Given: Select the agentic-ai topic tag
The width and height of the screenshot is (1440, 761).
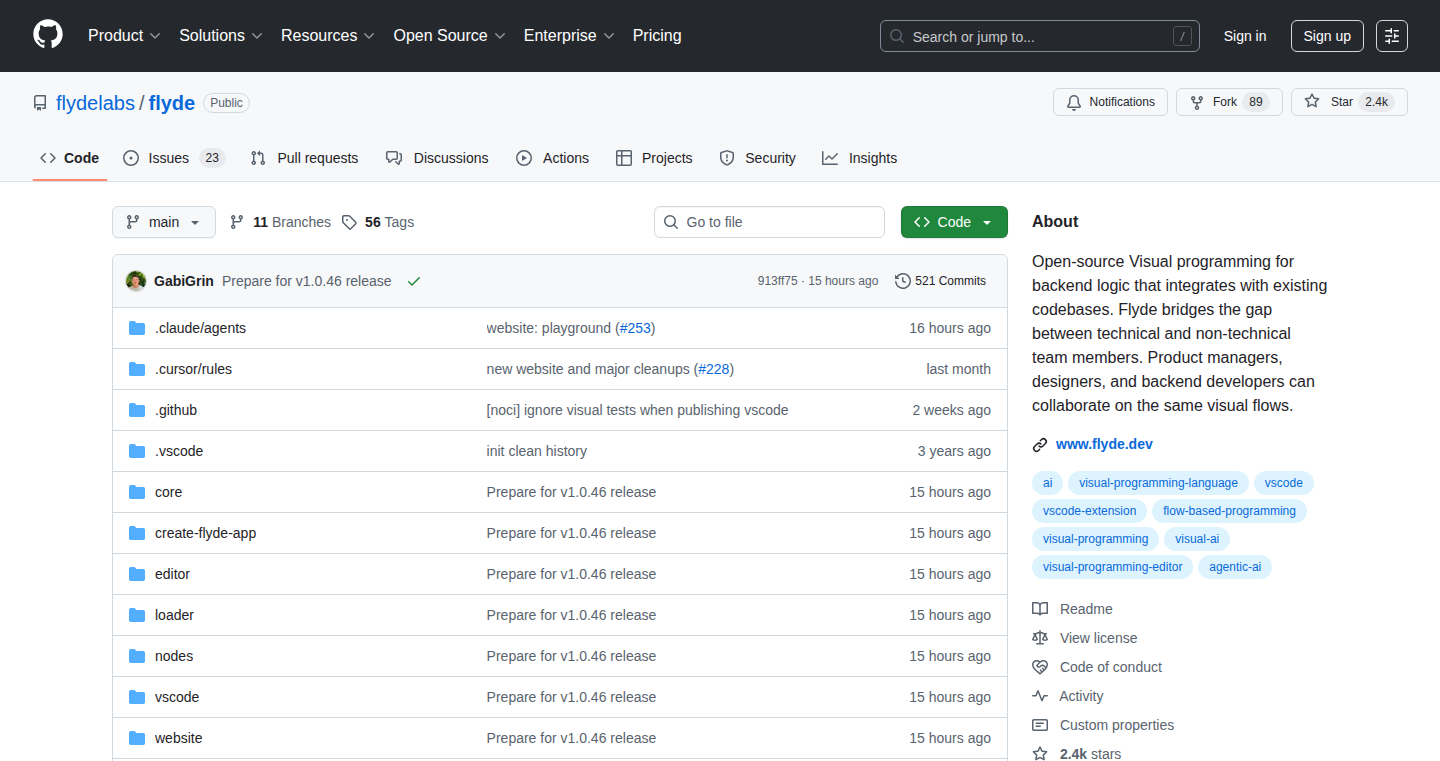Looking at the screenshot, I should click(x=1235, y=567).
